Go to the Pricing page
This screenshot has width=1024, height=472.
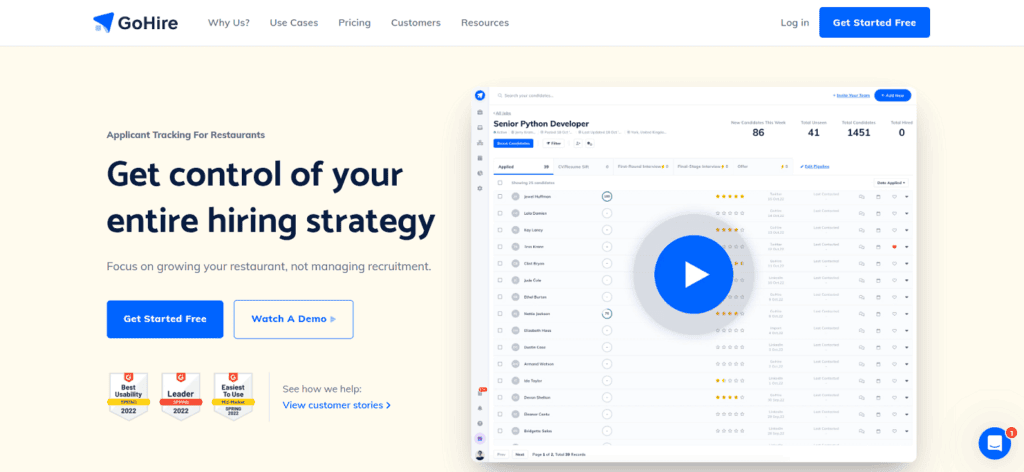pyautogui.click(x=355, y=23)
